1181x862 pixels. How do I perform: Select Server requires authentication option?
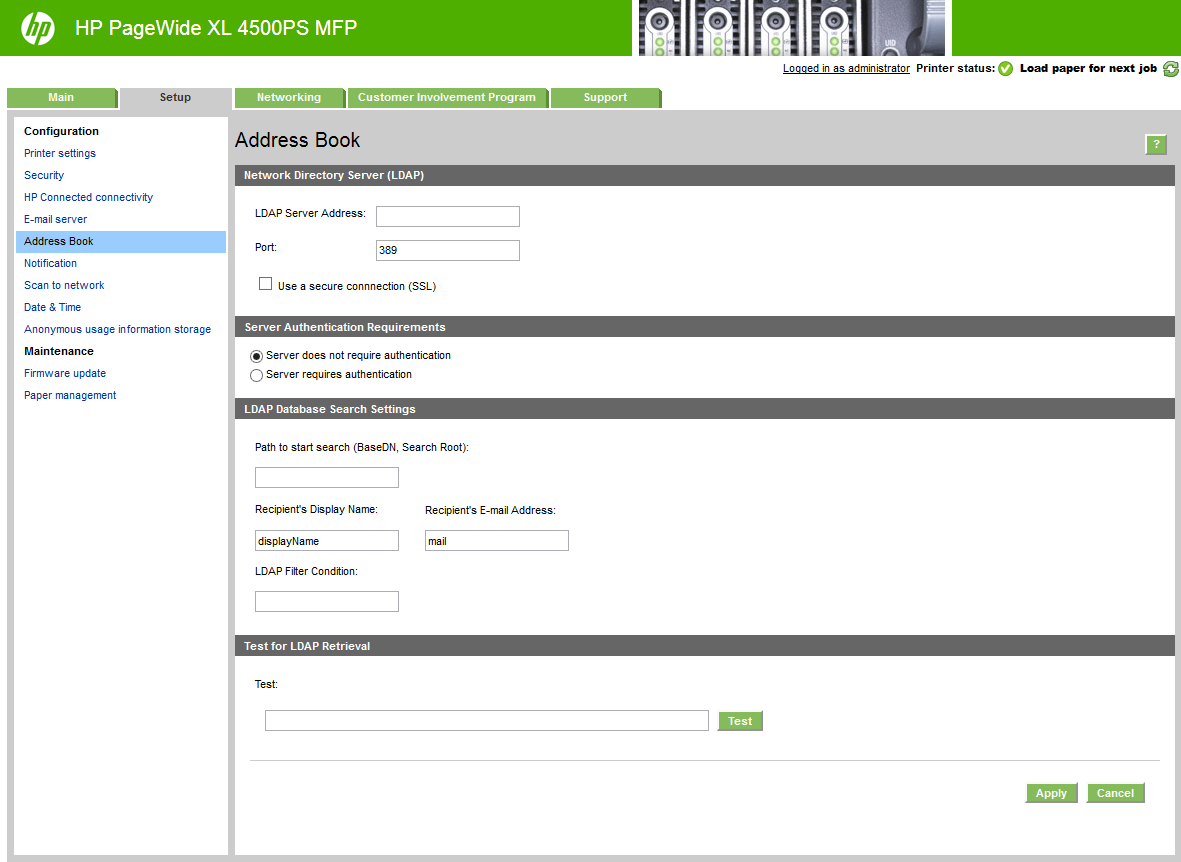click(x=256, y=374)
